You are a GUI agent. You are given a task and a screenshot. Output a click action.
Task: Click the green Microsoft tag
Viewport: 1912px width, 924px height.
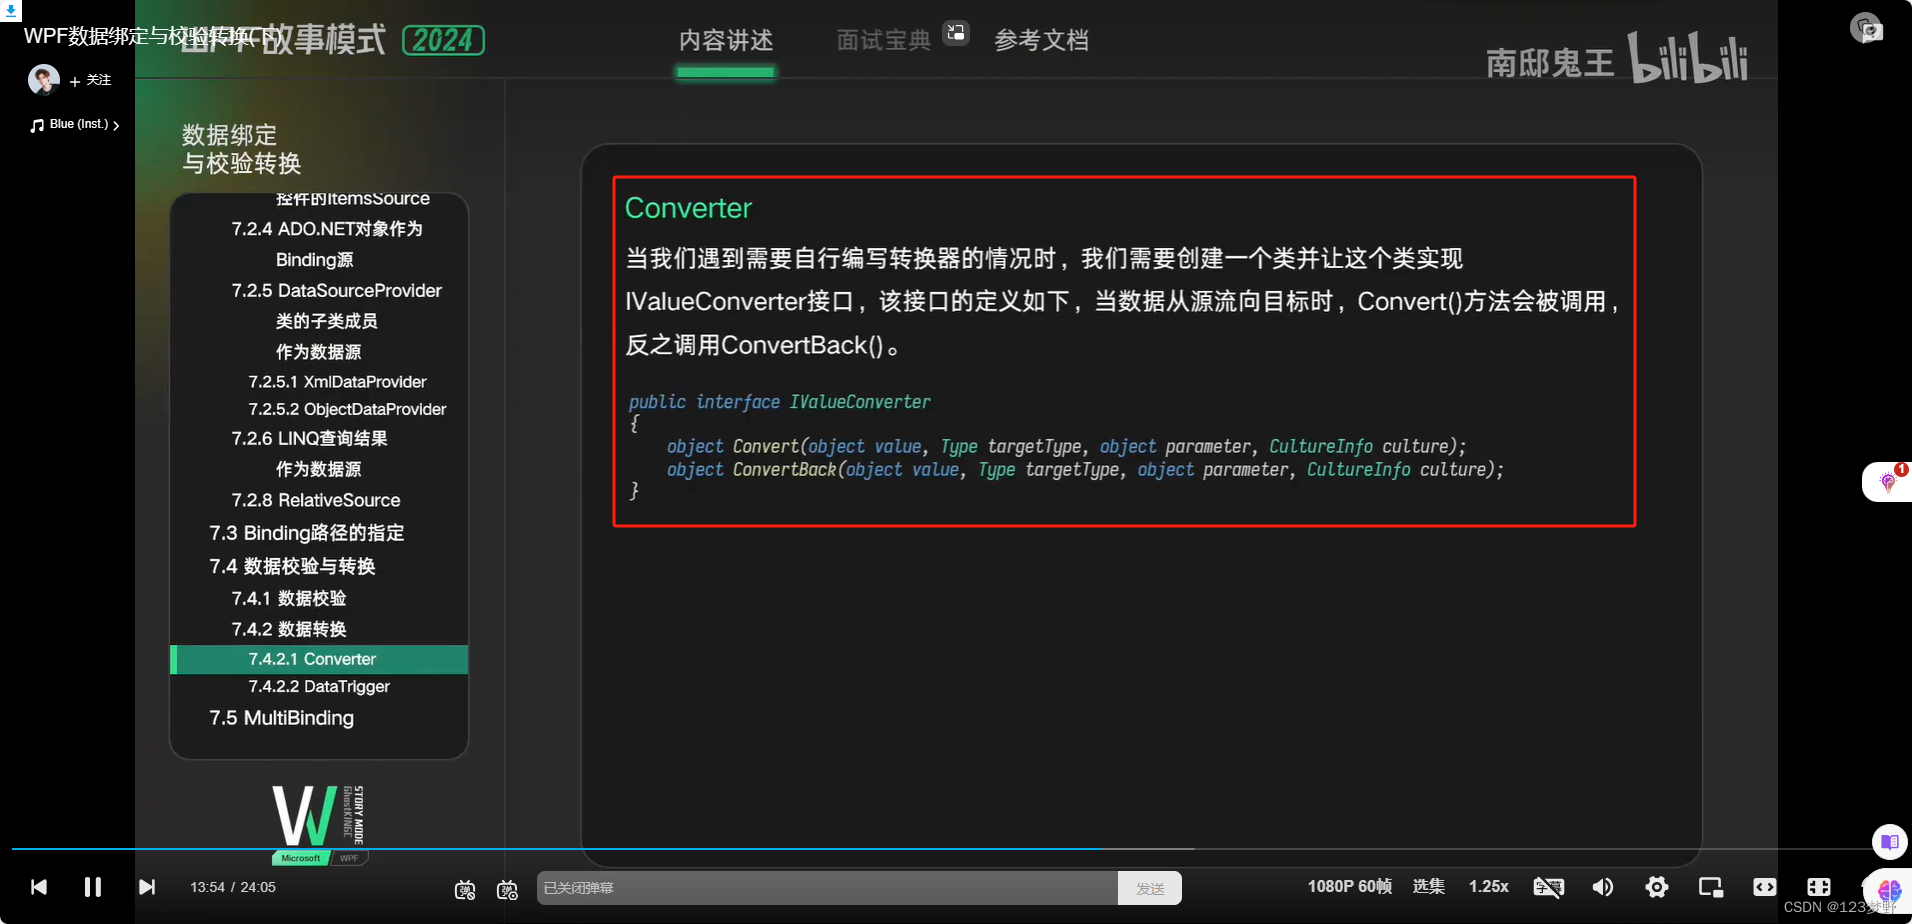[x=300, y=858]
